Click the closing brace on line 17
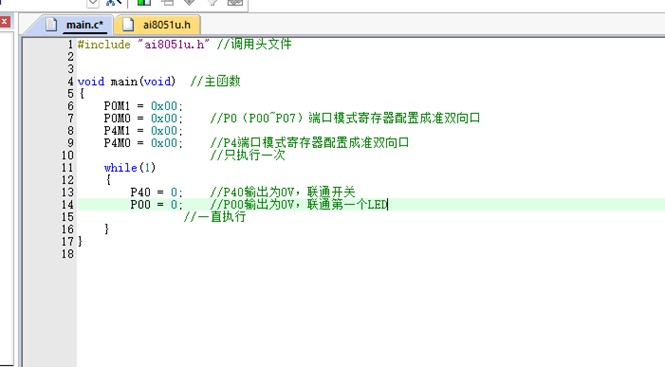Viewport: 665px width, 367px height. 80,241
